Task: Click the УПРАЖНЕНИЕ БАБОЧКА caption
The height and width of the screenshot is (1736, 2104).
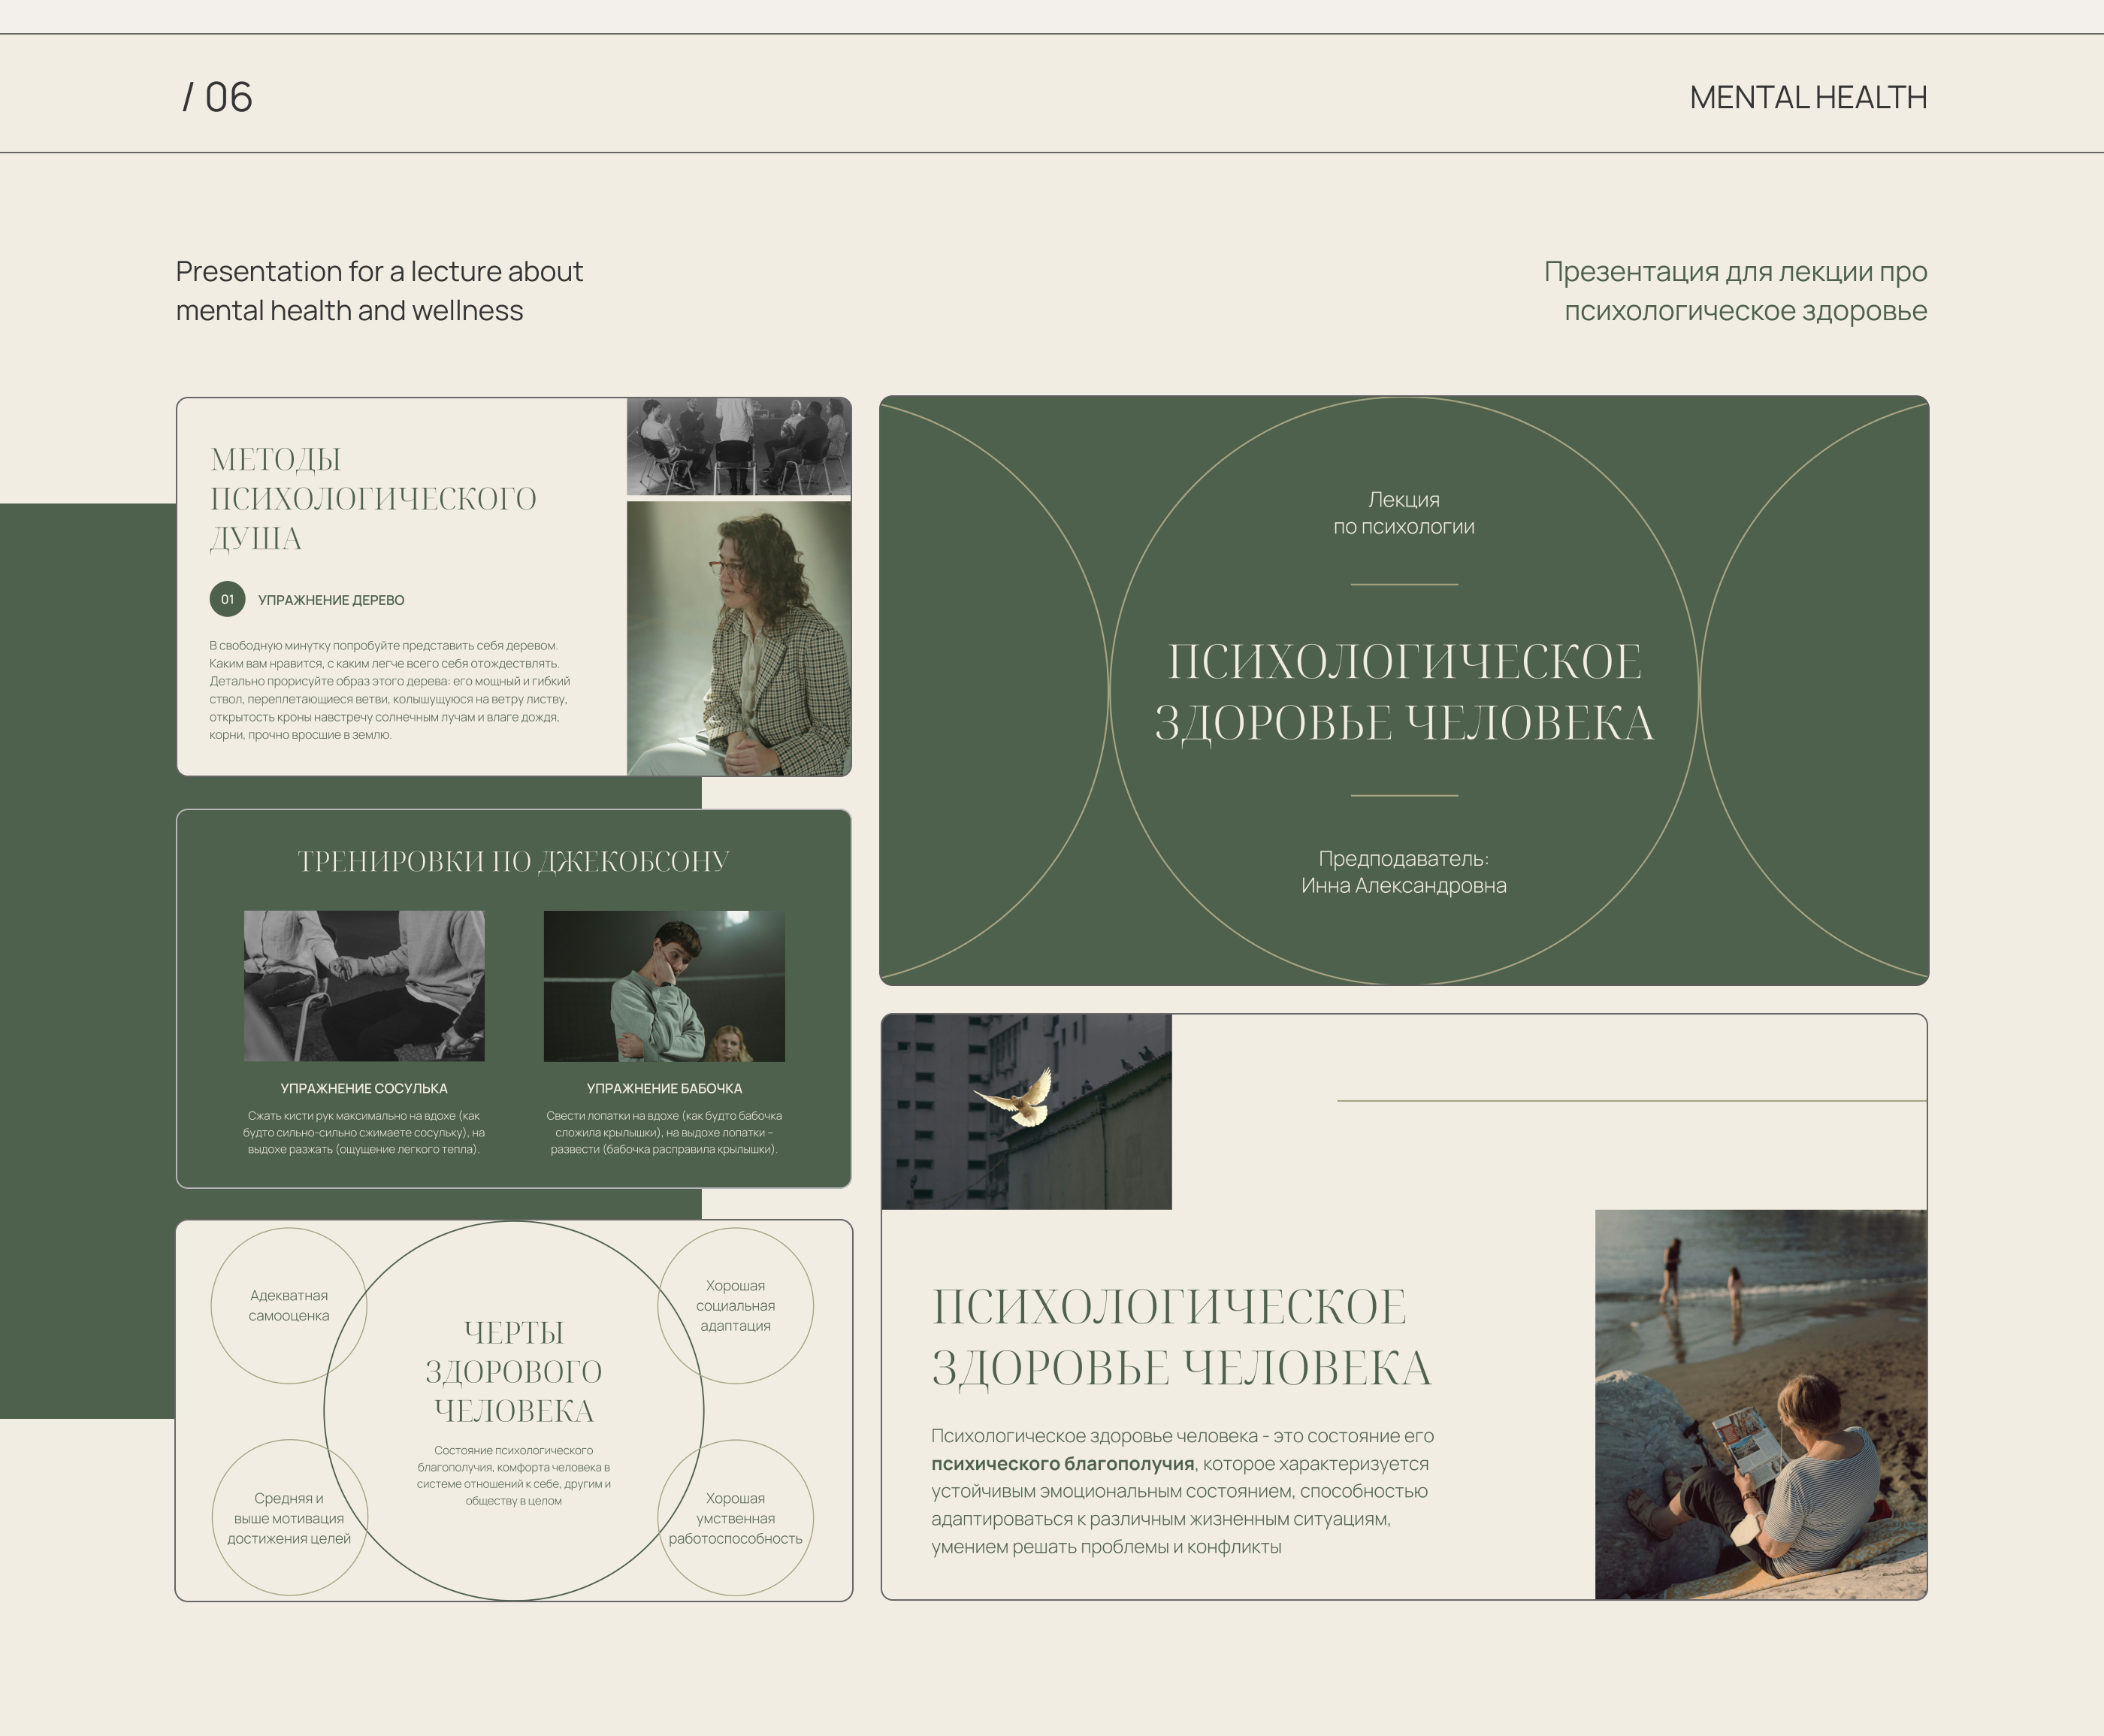Action: click(664, 1088)
